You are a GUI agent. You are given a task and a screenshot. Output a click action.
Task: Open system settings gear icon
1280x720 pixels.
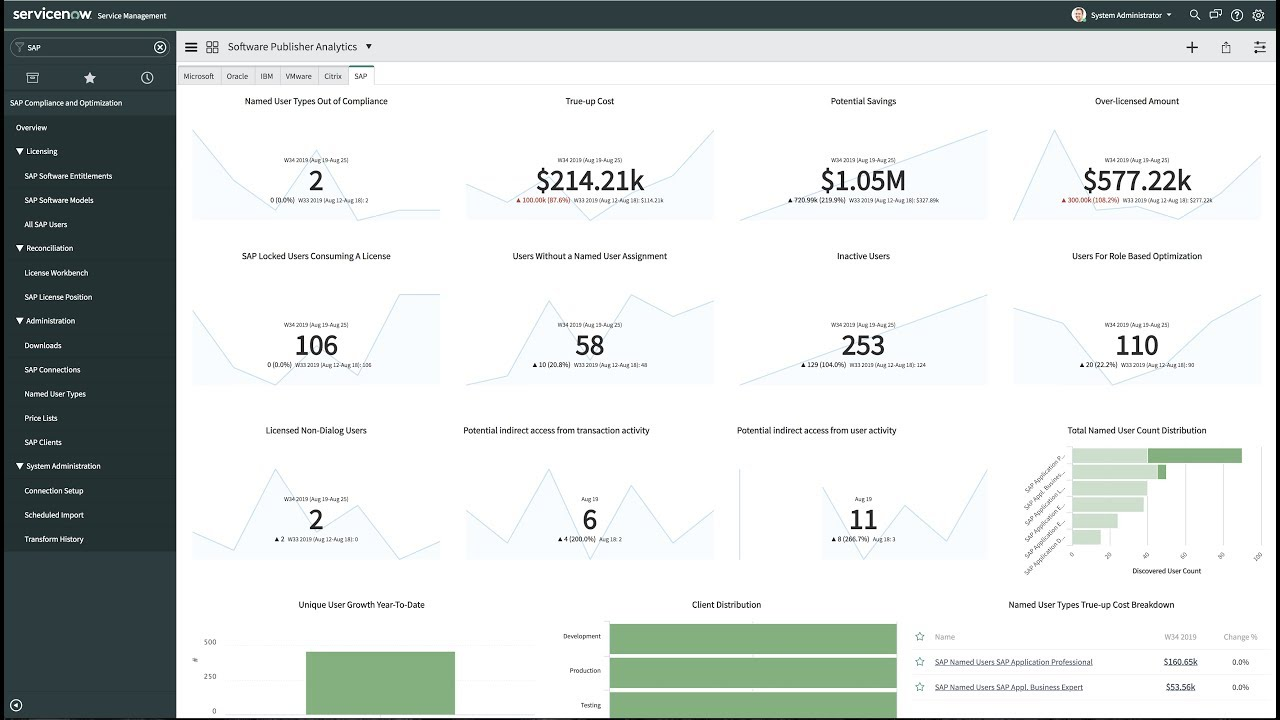pyautogui.click(x=1259, y=15)
